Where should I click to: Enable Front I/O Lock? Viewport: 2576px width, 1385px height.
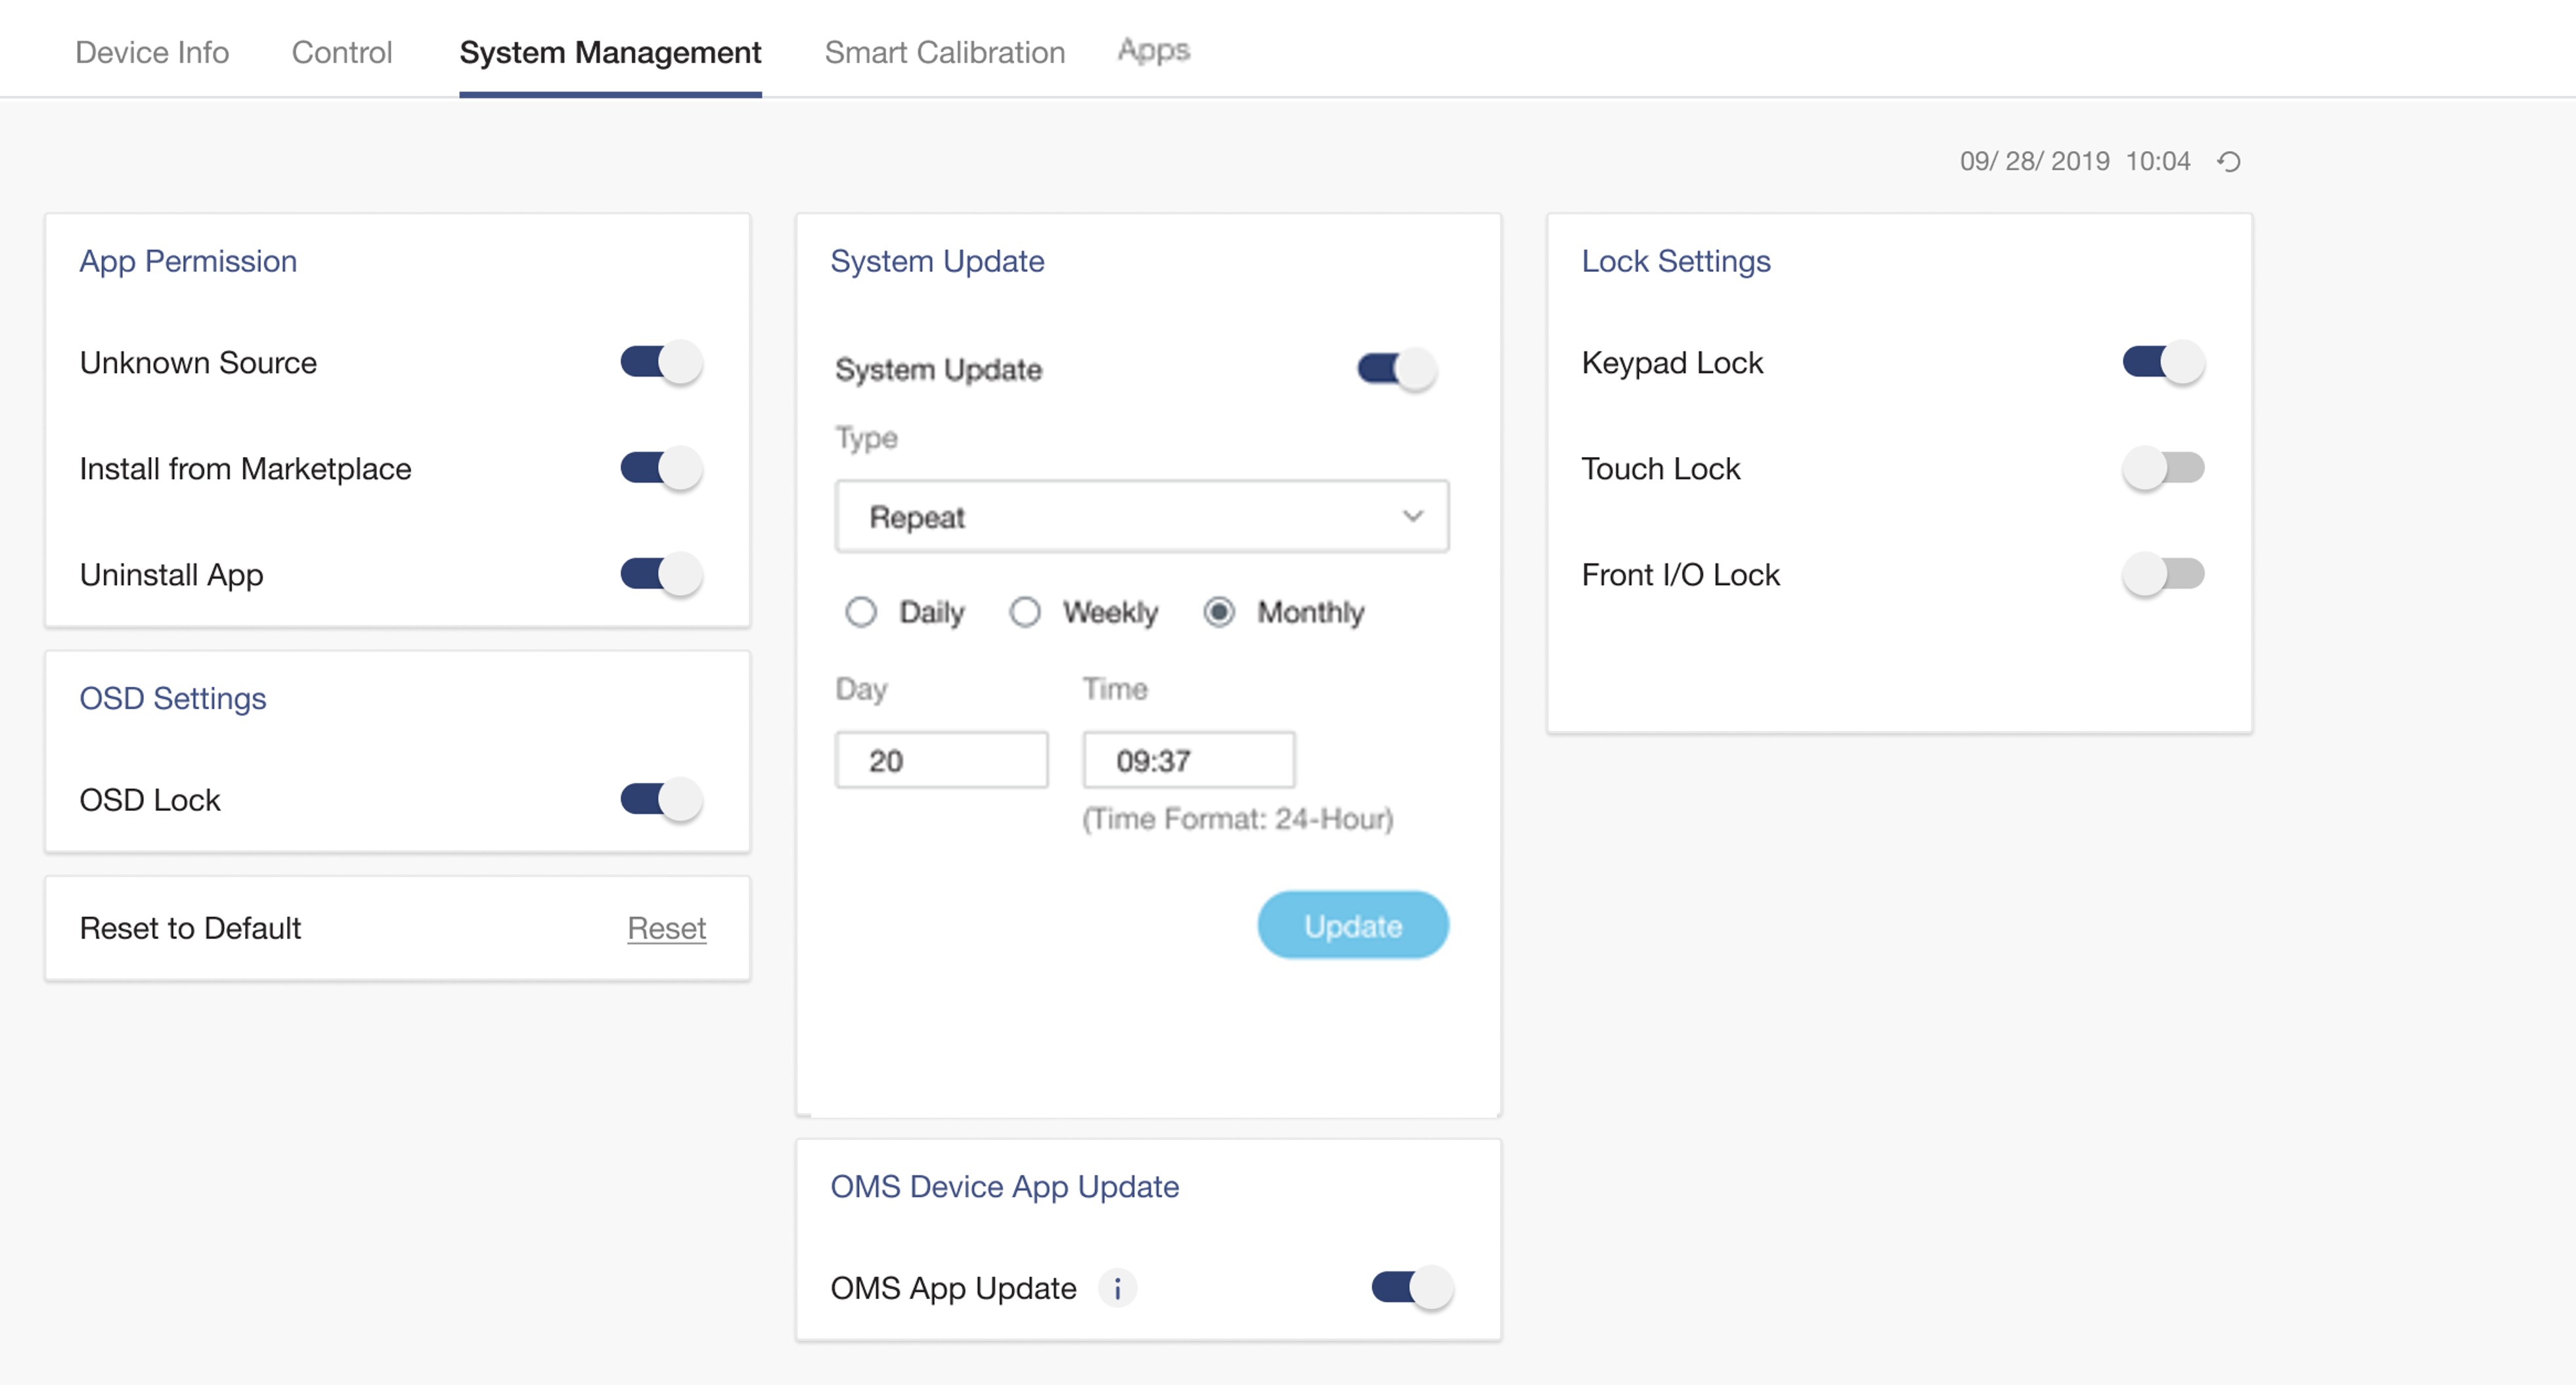tap(2164, 574)
